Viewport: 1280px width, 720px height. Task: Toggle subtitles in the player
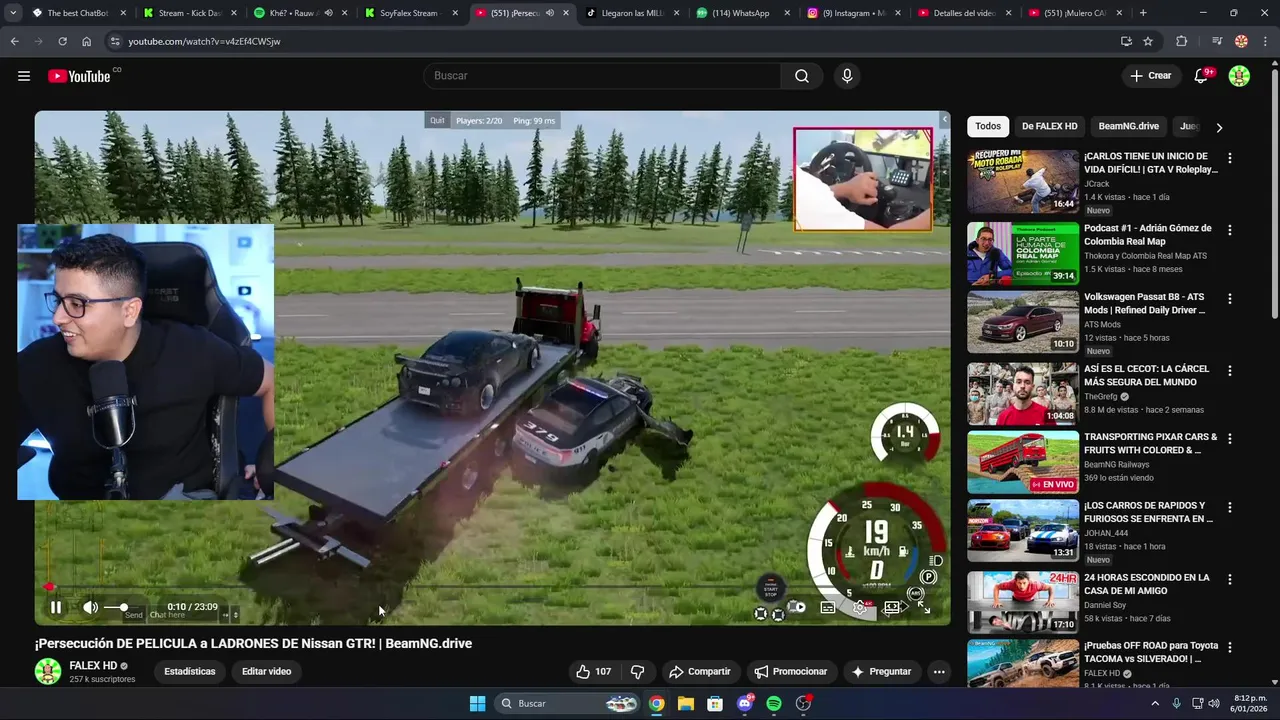point(828,607)
